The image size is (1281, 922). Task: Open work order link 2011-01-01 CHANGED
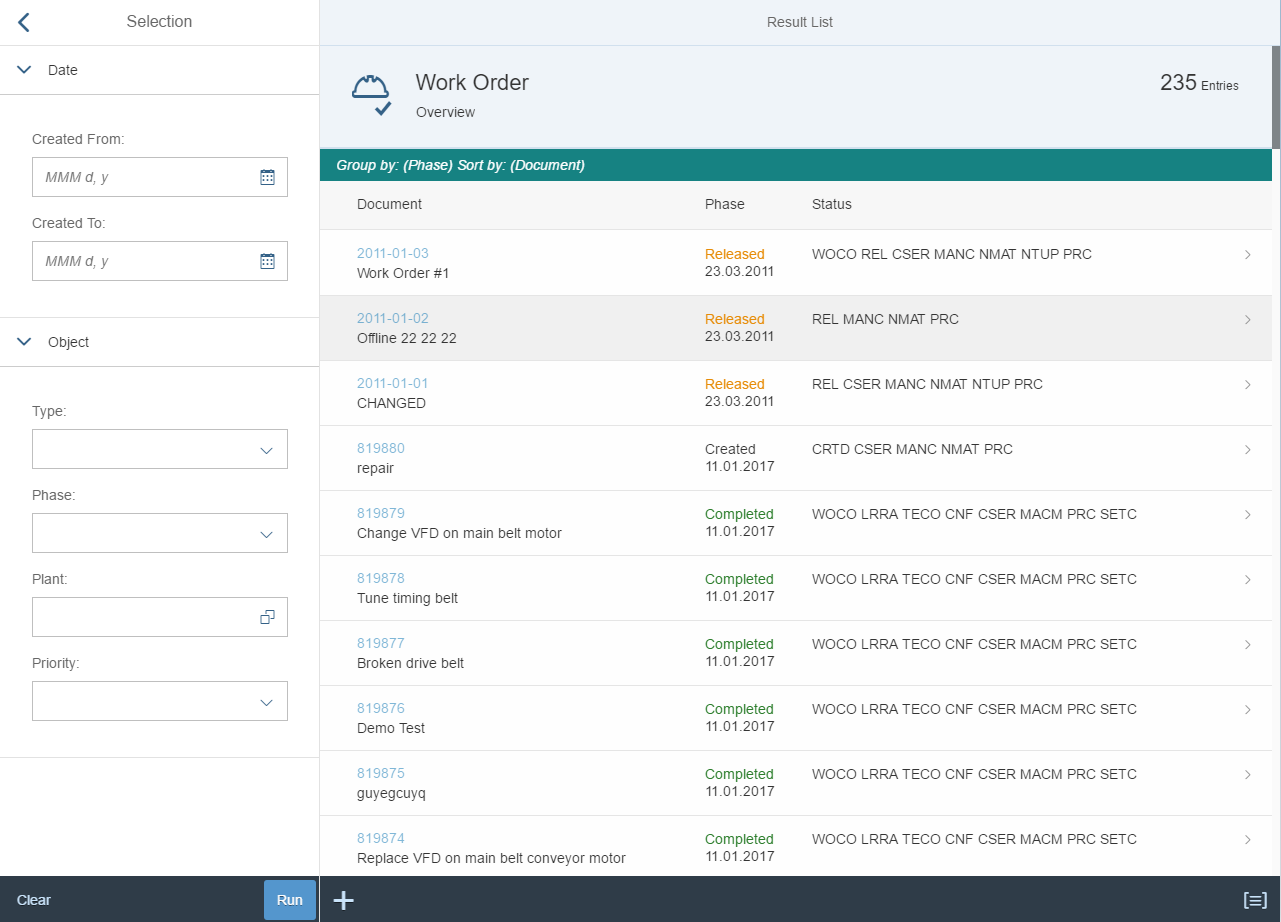390,383
